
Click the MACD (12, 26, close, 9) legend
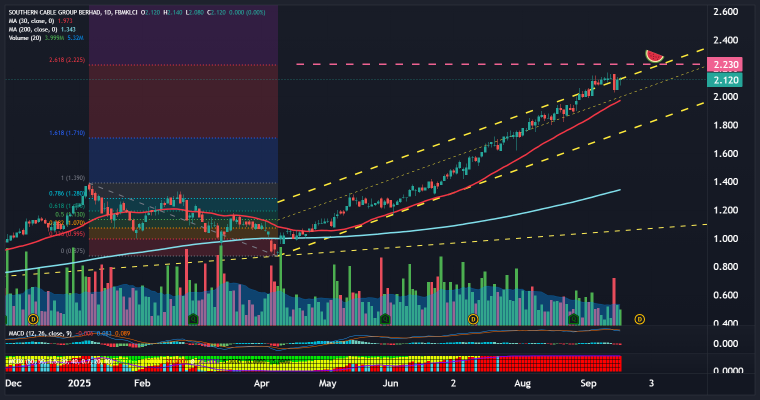point(35,331)
